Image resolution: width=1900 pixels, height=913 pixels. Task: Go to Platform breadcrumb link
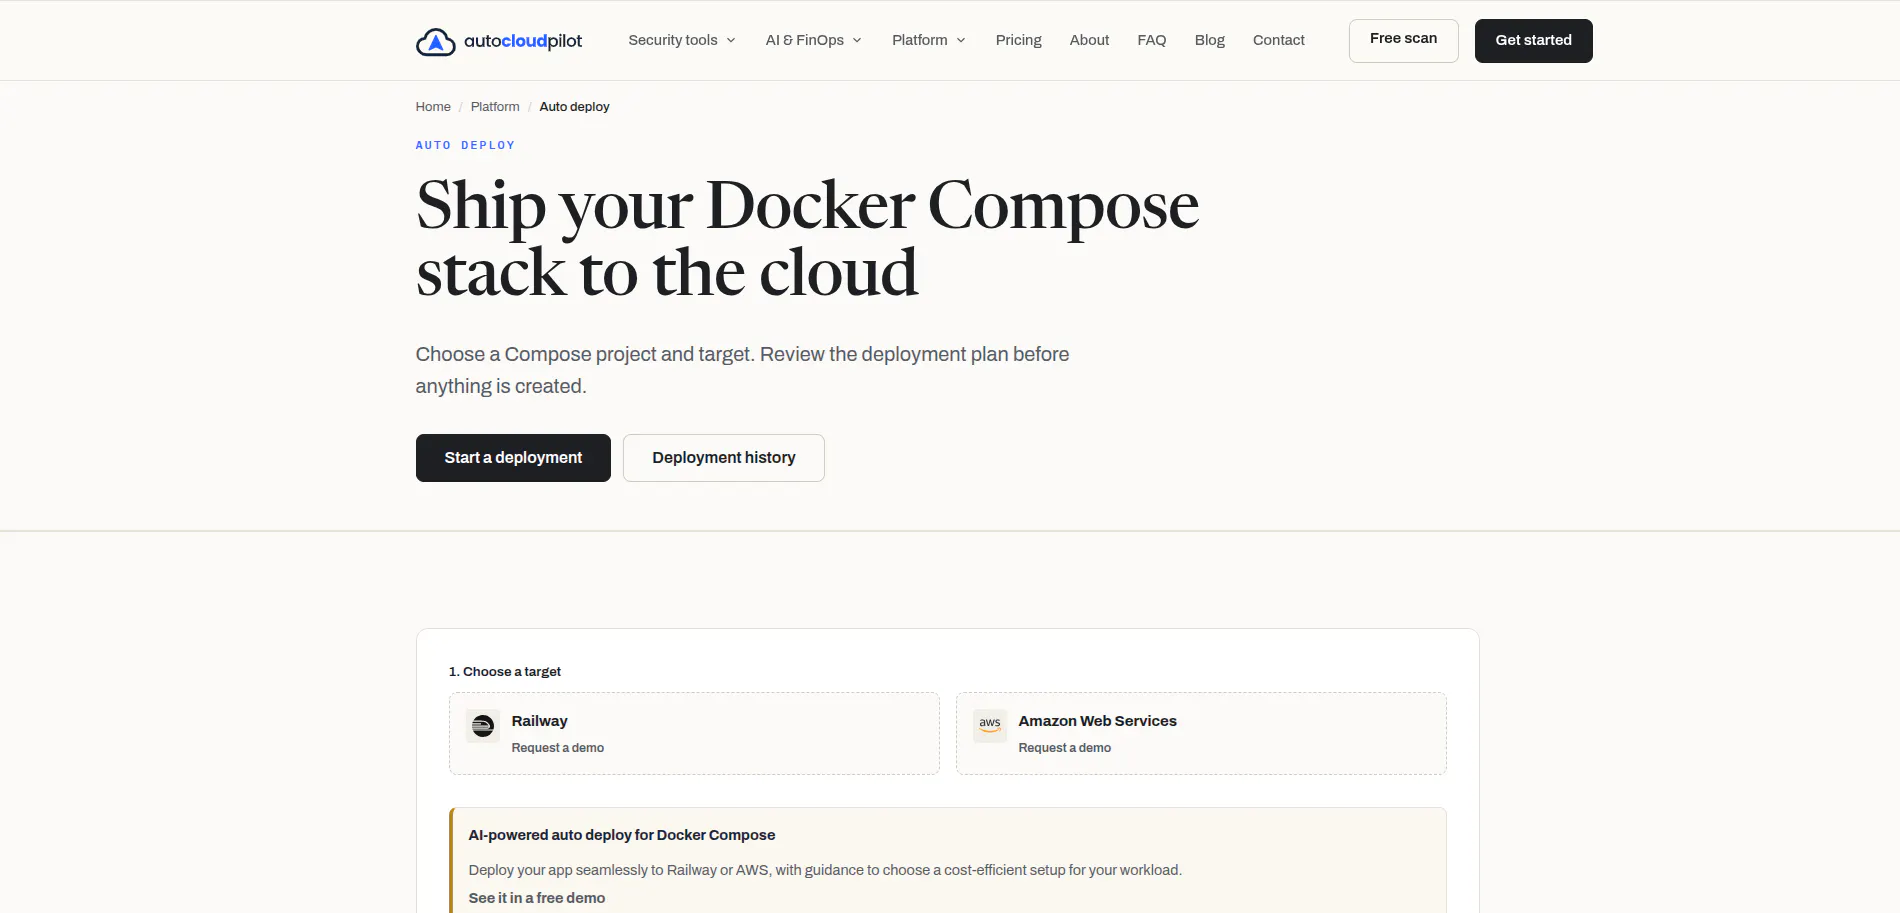tap(495, 107)
